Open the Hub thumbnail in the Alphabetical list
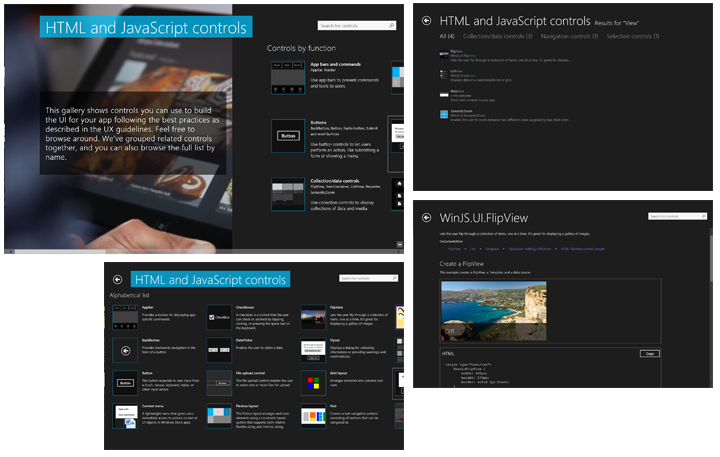 click(x=313, y=416)
